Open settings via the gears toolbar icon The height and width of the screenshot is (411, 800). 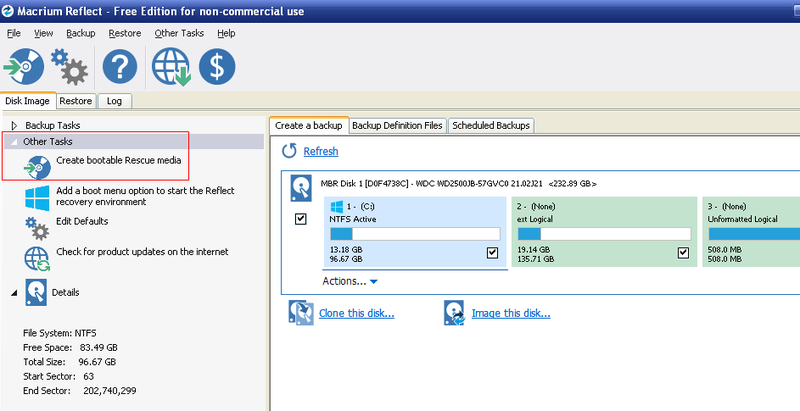(70, 67)
